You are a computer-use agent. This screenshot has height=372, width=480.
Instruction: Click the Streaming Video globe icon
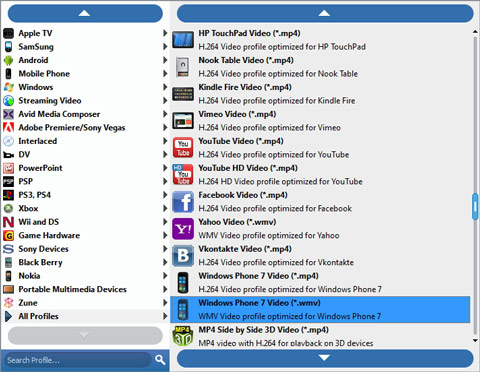pyautogui.click(x=8, y=101)
